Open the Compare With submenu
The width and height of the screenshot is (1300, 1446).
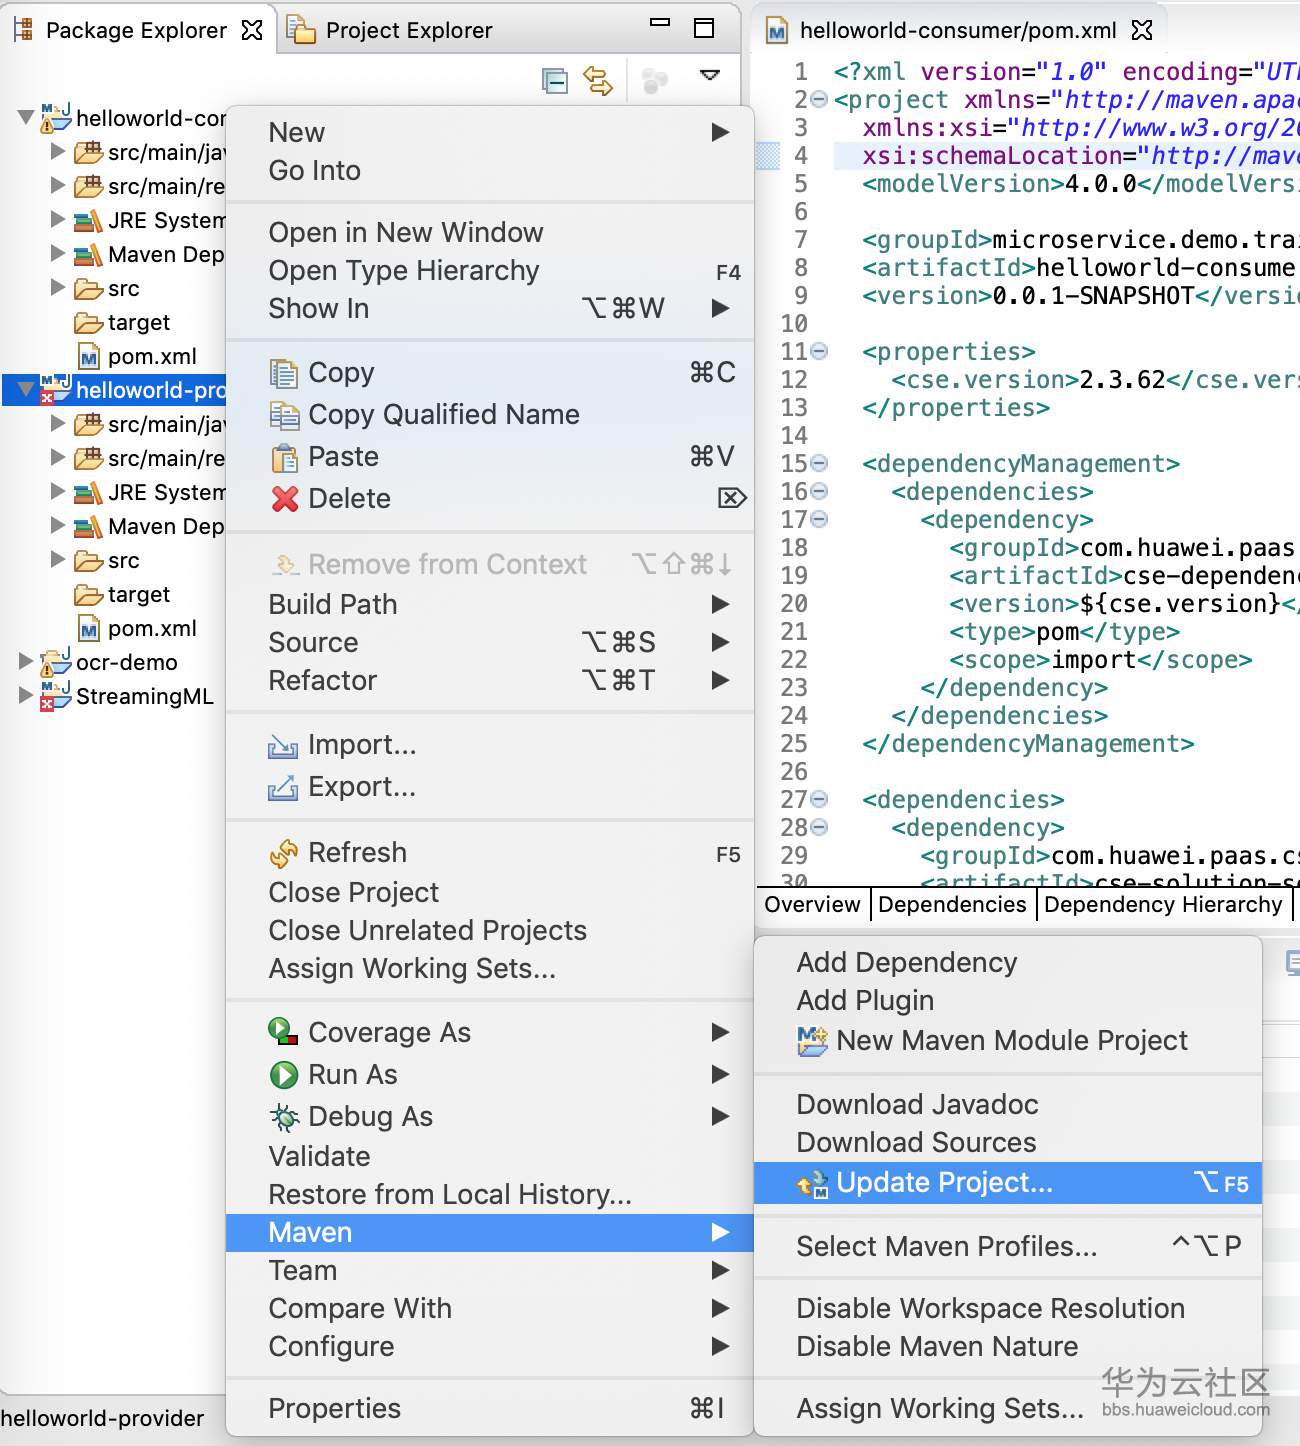pyautogui.click(x=490, y=1309)
